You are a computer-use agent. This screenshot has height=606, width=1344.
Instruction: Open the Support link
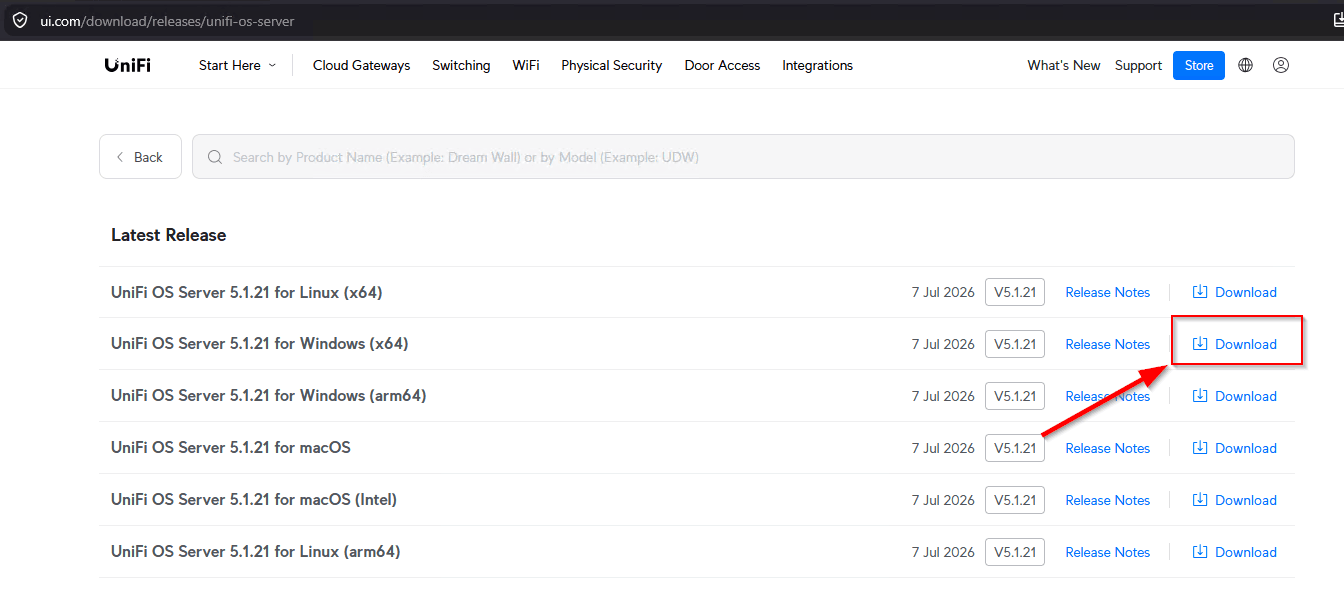point(1138,65)
